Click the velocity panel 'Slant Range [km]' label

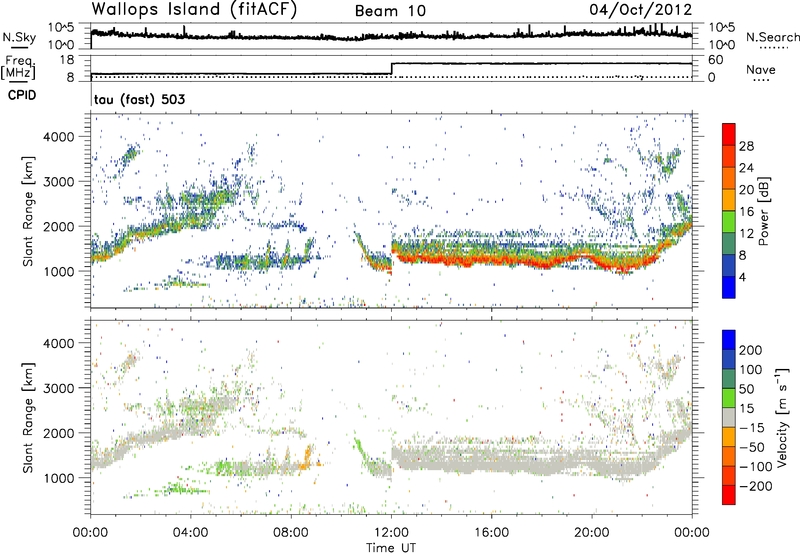point(28,417)
